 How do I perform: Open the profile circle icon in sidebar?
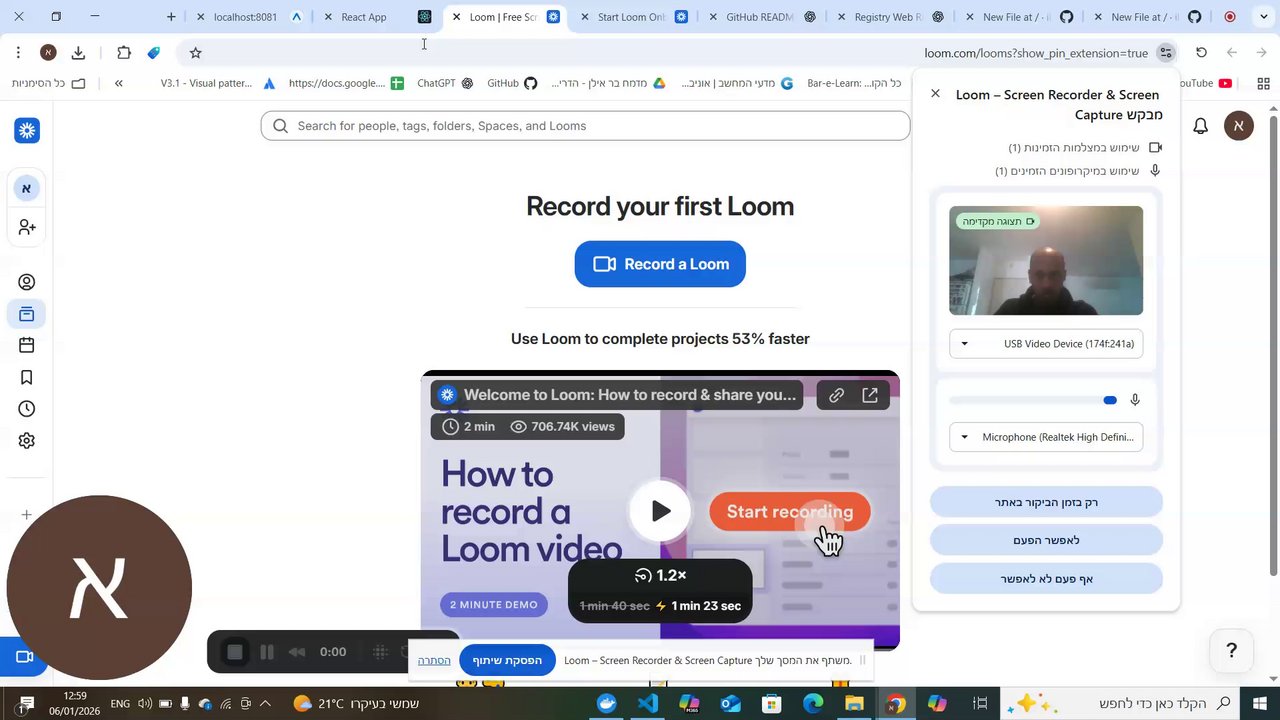coord(27,282)
